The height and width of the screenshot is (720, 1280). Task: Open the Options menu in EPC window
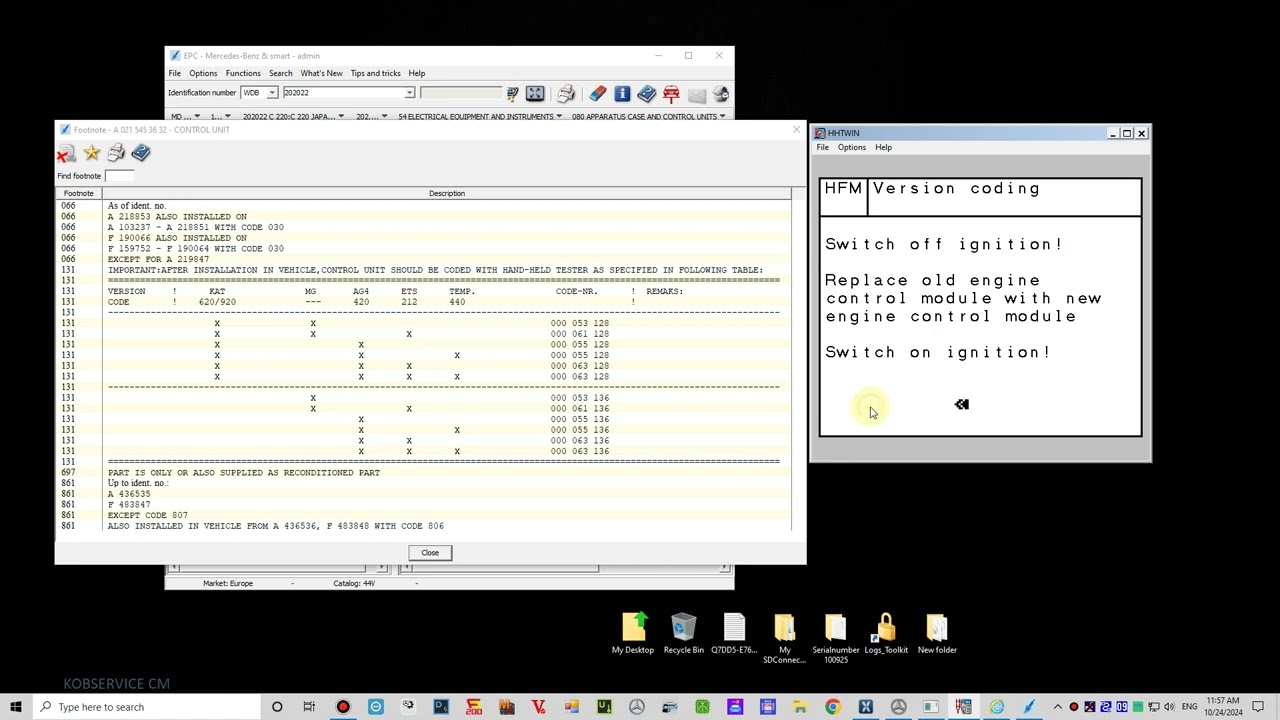(x=203, y=73)
